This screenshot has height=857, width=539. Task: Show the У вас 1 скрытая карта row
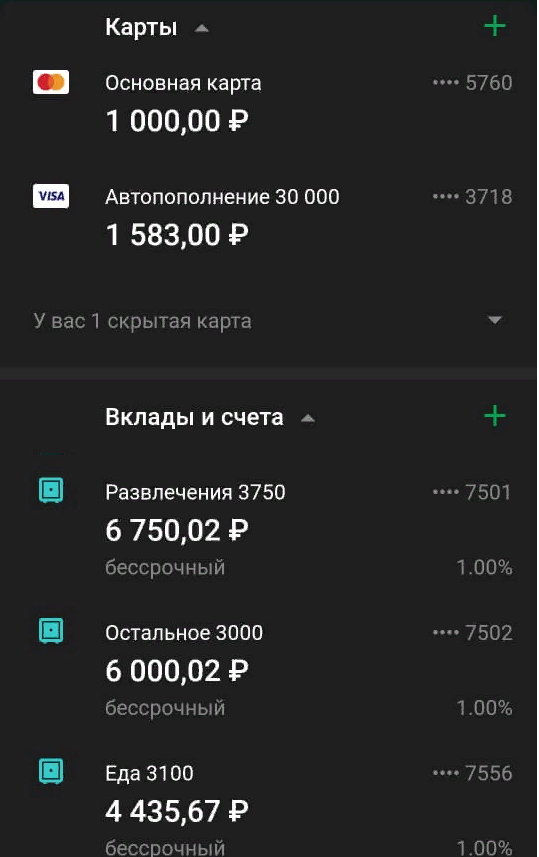coord(270,321)
